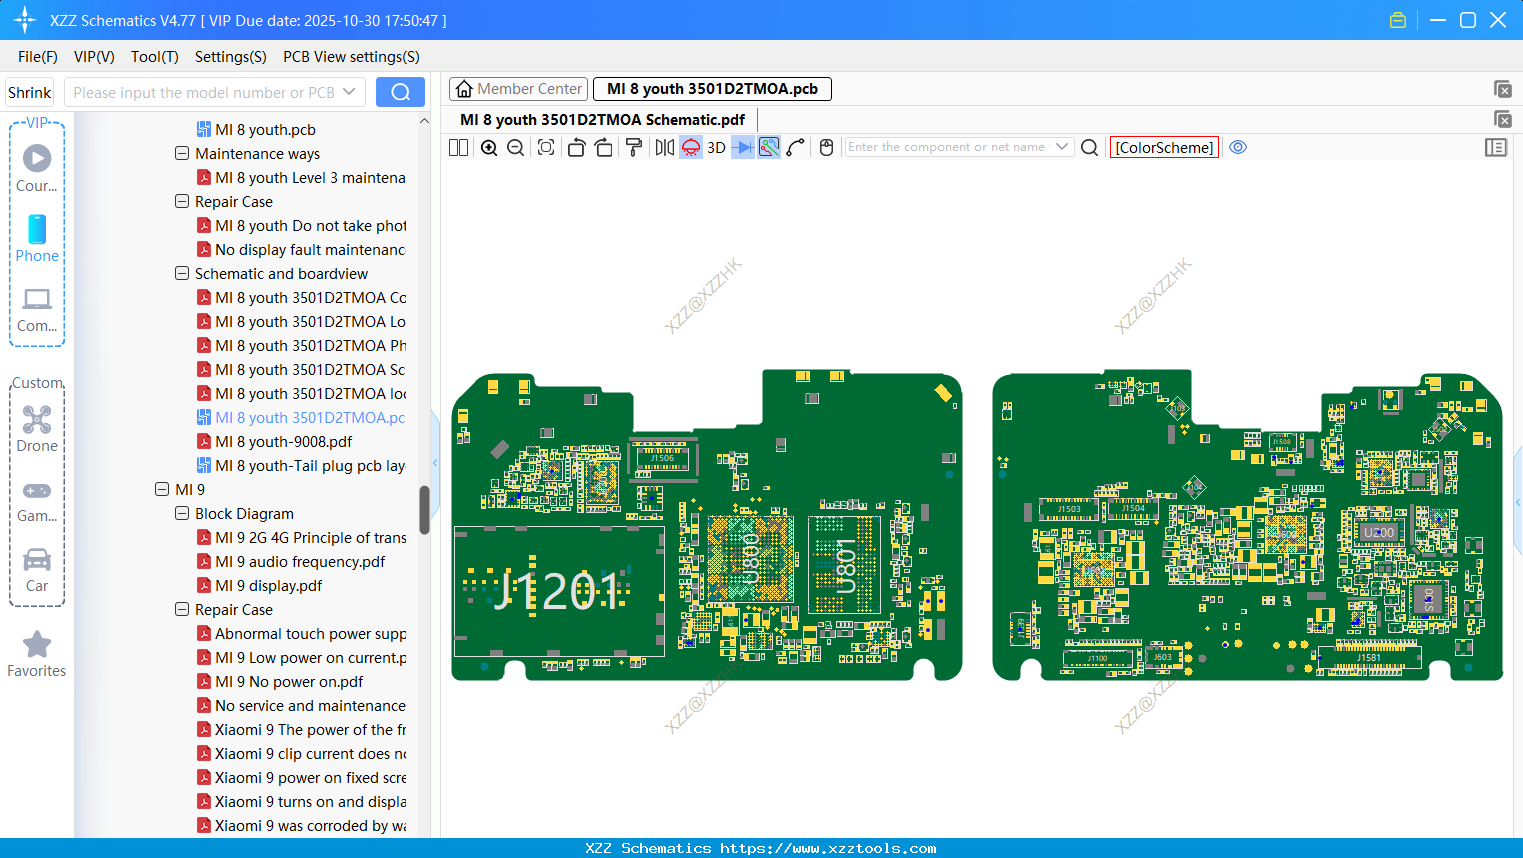Select the Car category
1523x858 pixels.
tap(37, 570)
